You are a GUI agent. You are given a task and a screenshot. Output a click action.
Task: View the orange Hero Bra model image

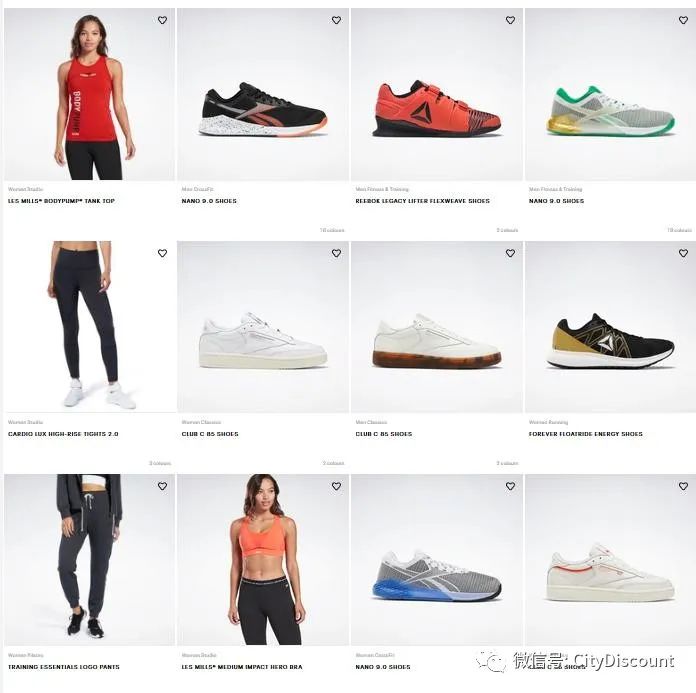click(263, 560)
